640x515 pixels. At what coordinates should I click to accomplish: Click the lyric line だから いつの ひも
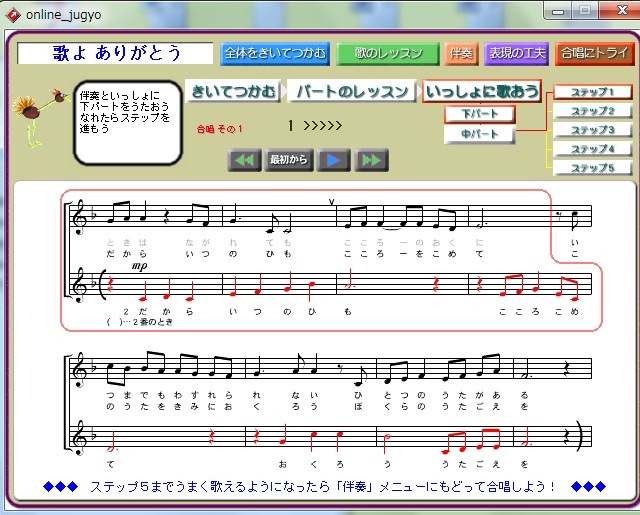pyautogui.click(x=199, y=254)
